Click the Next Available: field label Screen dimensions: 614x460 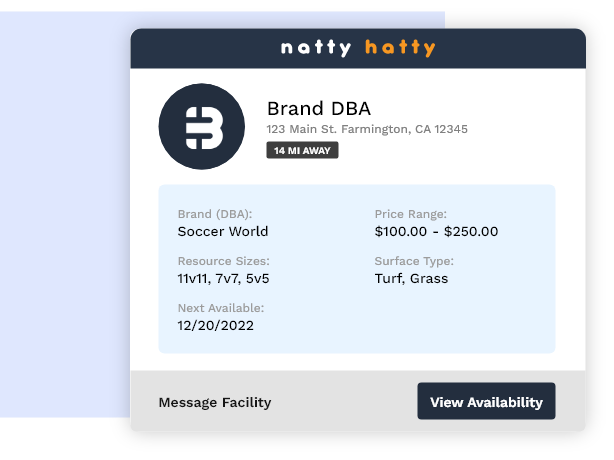(x=220, y=308)
